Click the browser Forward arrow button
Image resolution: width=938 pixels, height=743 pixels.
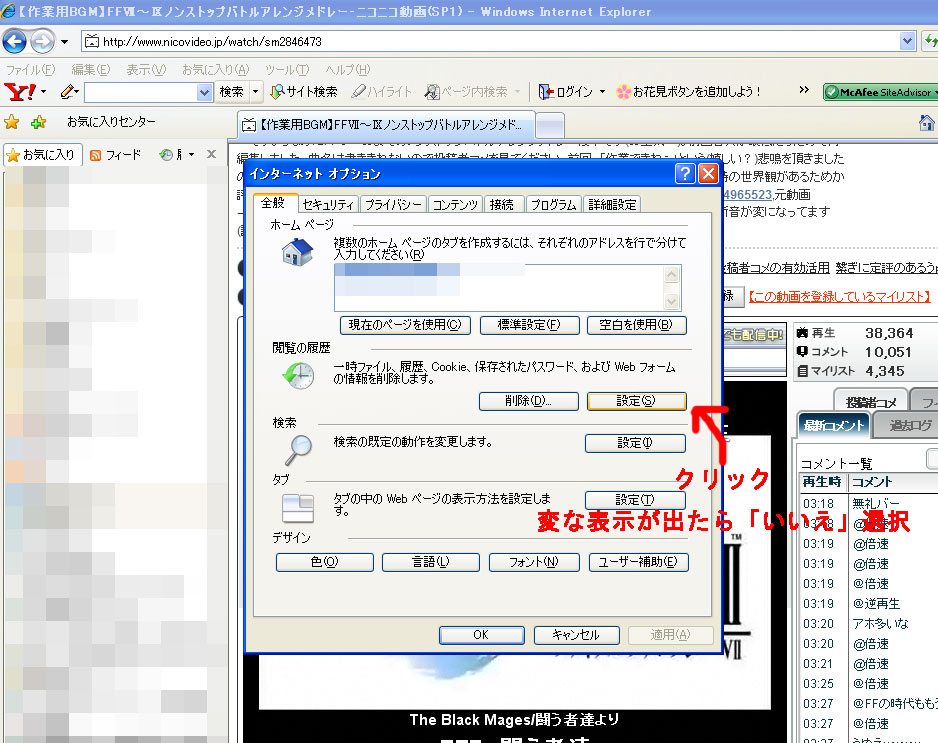pyautogui.click(x=42, y=41)
